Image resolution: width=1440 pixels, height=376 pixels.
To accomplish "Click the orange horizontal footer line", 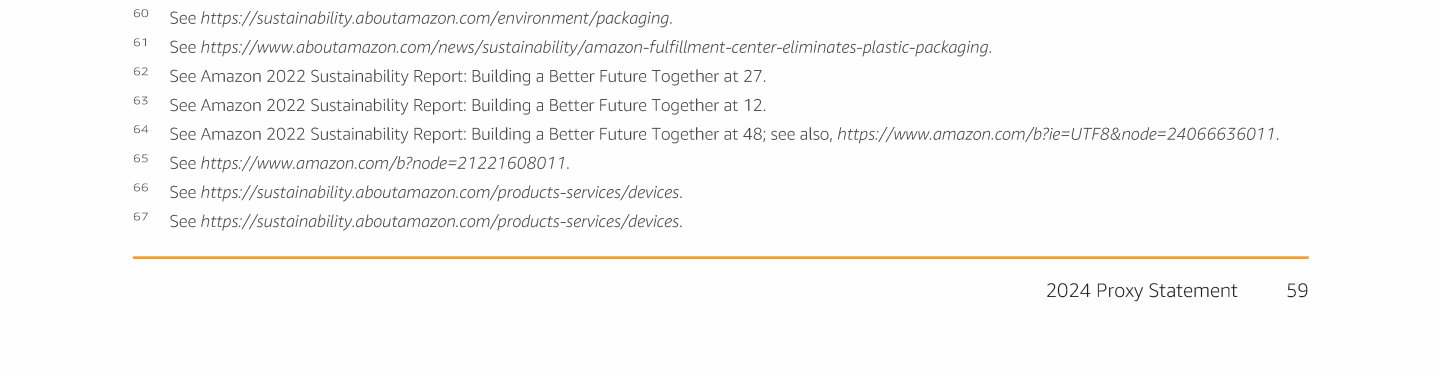I will [x=720, y=257].
